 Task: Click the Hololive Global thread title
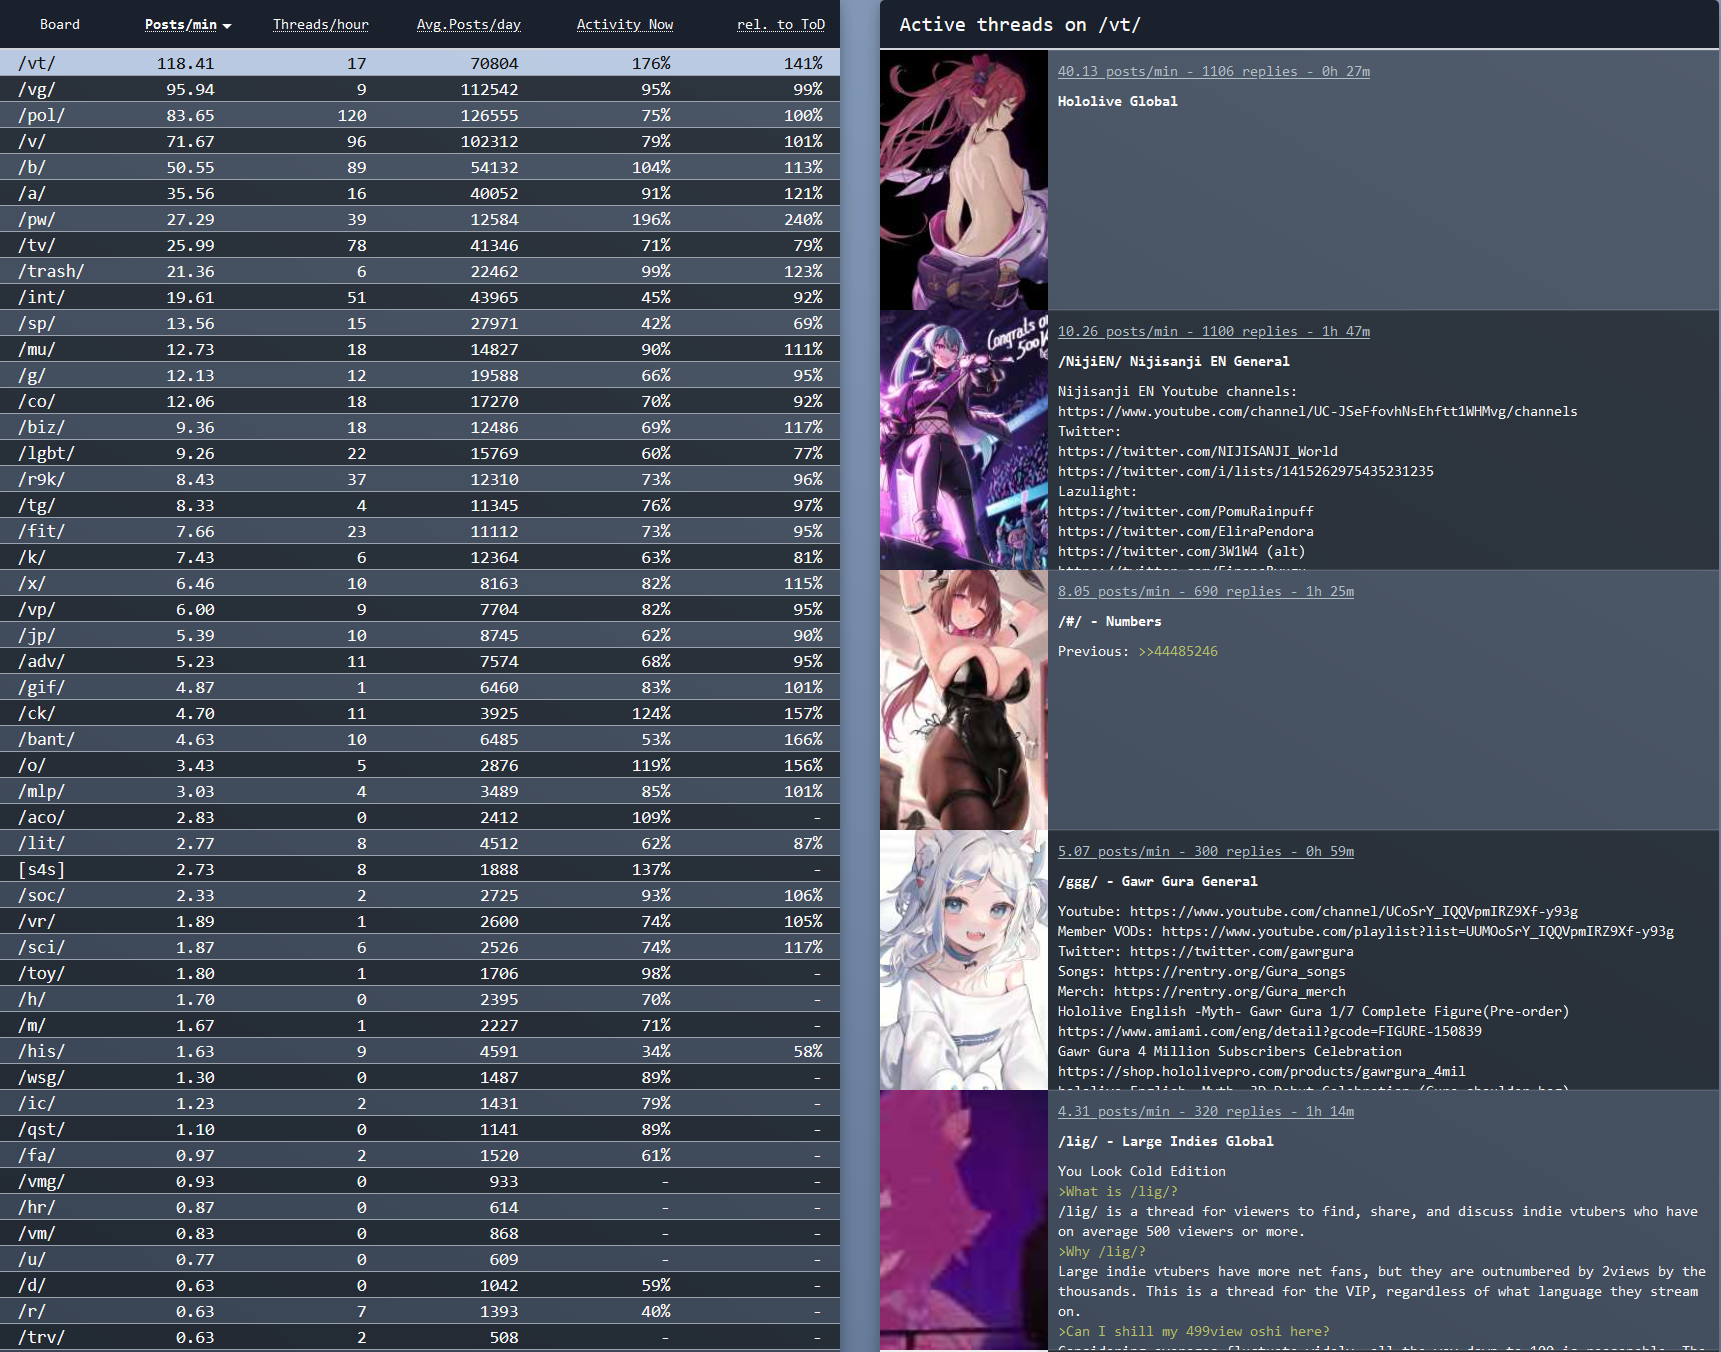pyautogui.click(x=1118, y=101)
